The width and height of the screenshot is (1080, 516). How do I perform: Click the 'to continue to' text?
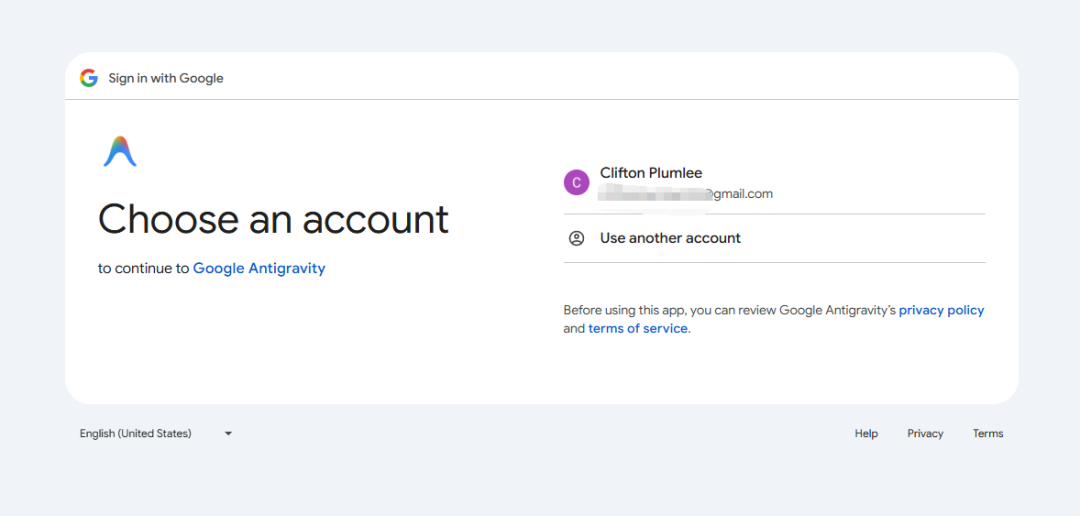click(143, 268)
